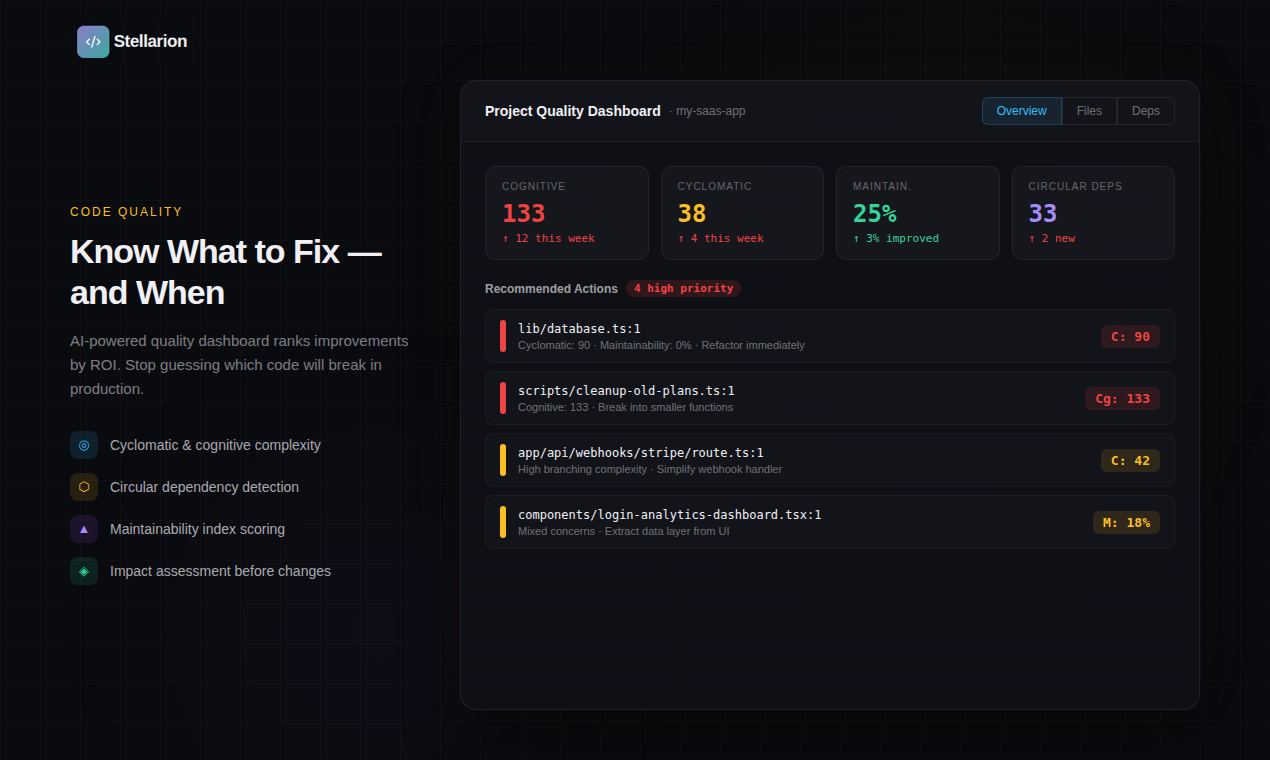Switch to the Files tab
This screenshot has width=1270, height=760.
pos(1089,110)
